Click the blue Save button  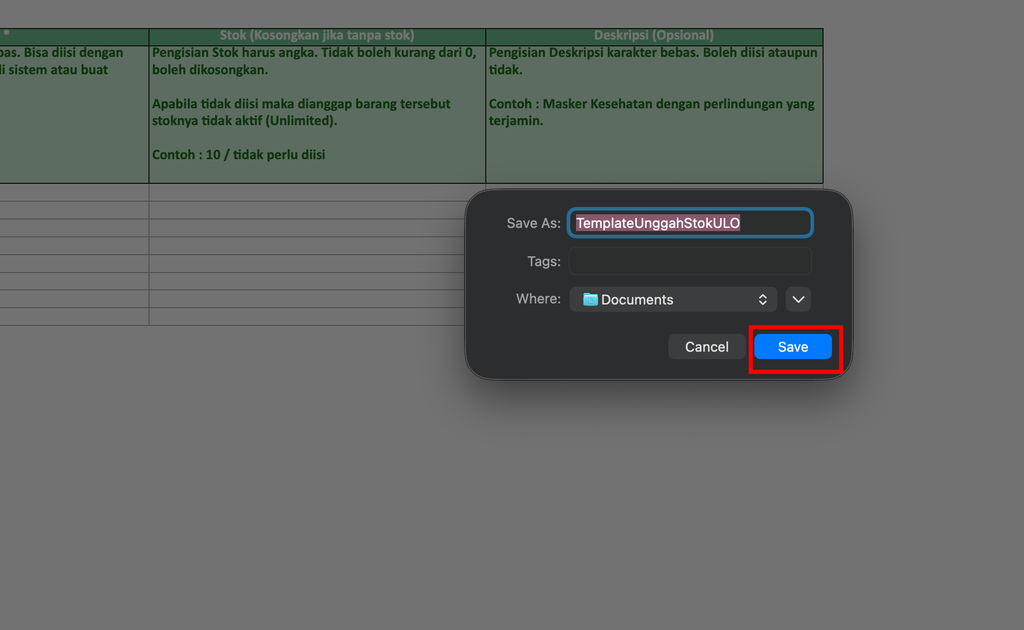792,347
